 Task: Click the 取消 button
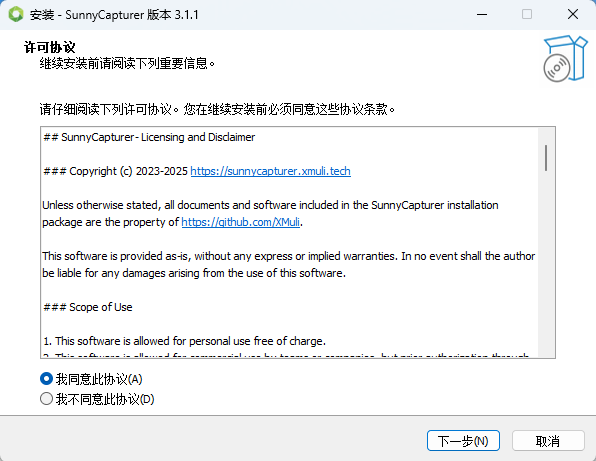point(548,441)
